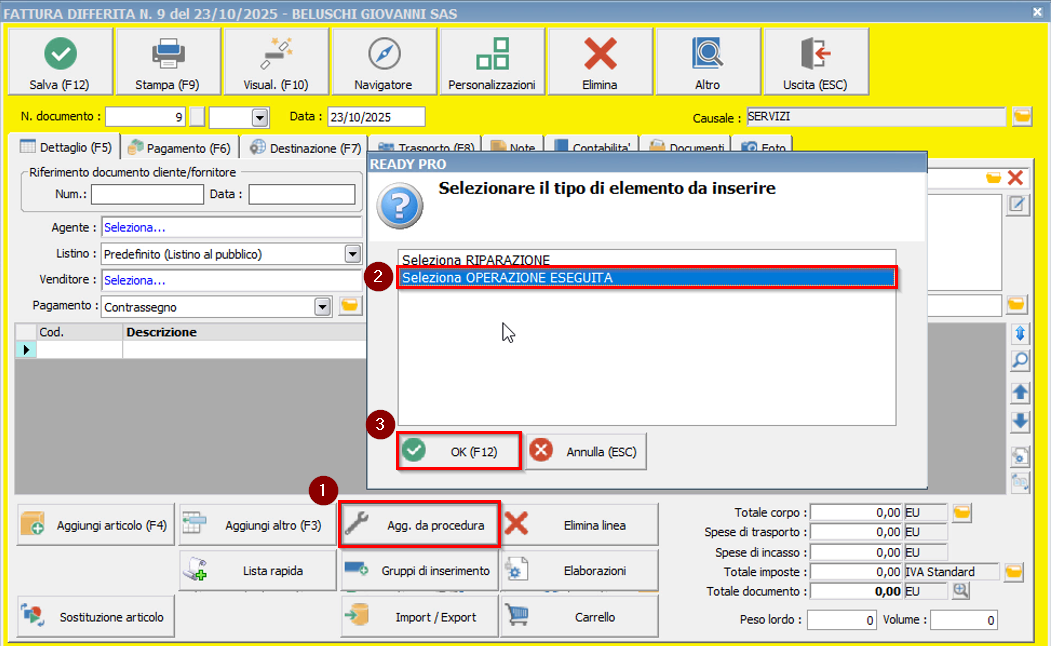Click the Data date input field
This screenshot has height=646, width=1051.
tap(376, 117)
